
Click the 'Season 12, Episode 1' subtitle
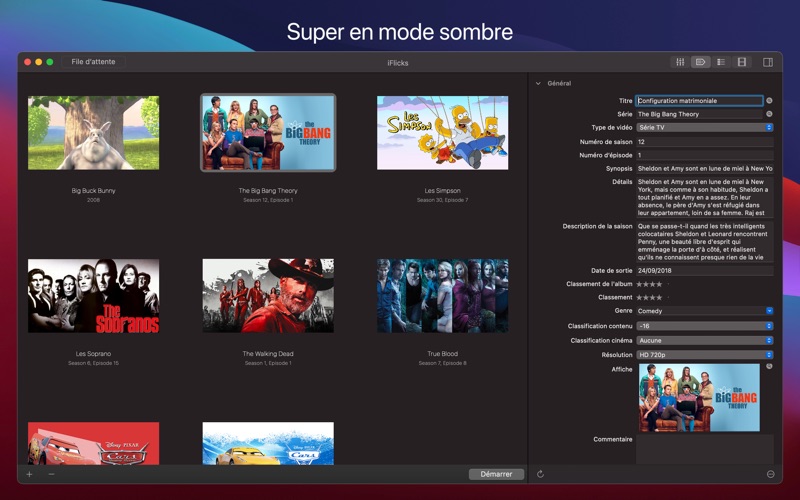coord(268,200)
